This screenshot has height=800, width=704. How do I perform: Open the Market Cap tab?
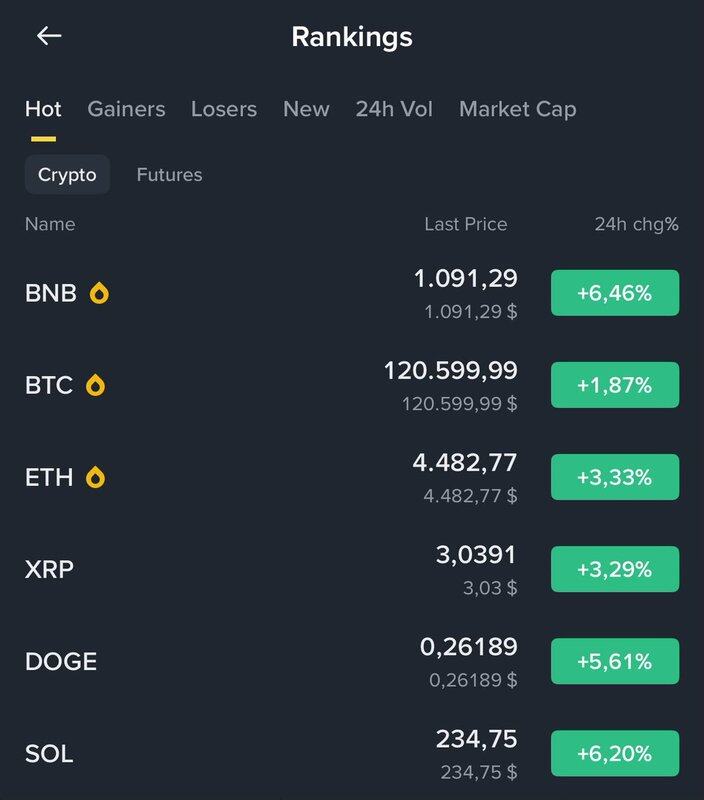[517, 109]
